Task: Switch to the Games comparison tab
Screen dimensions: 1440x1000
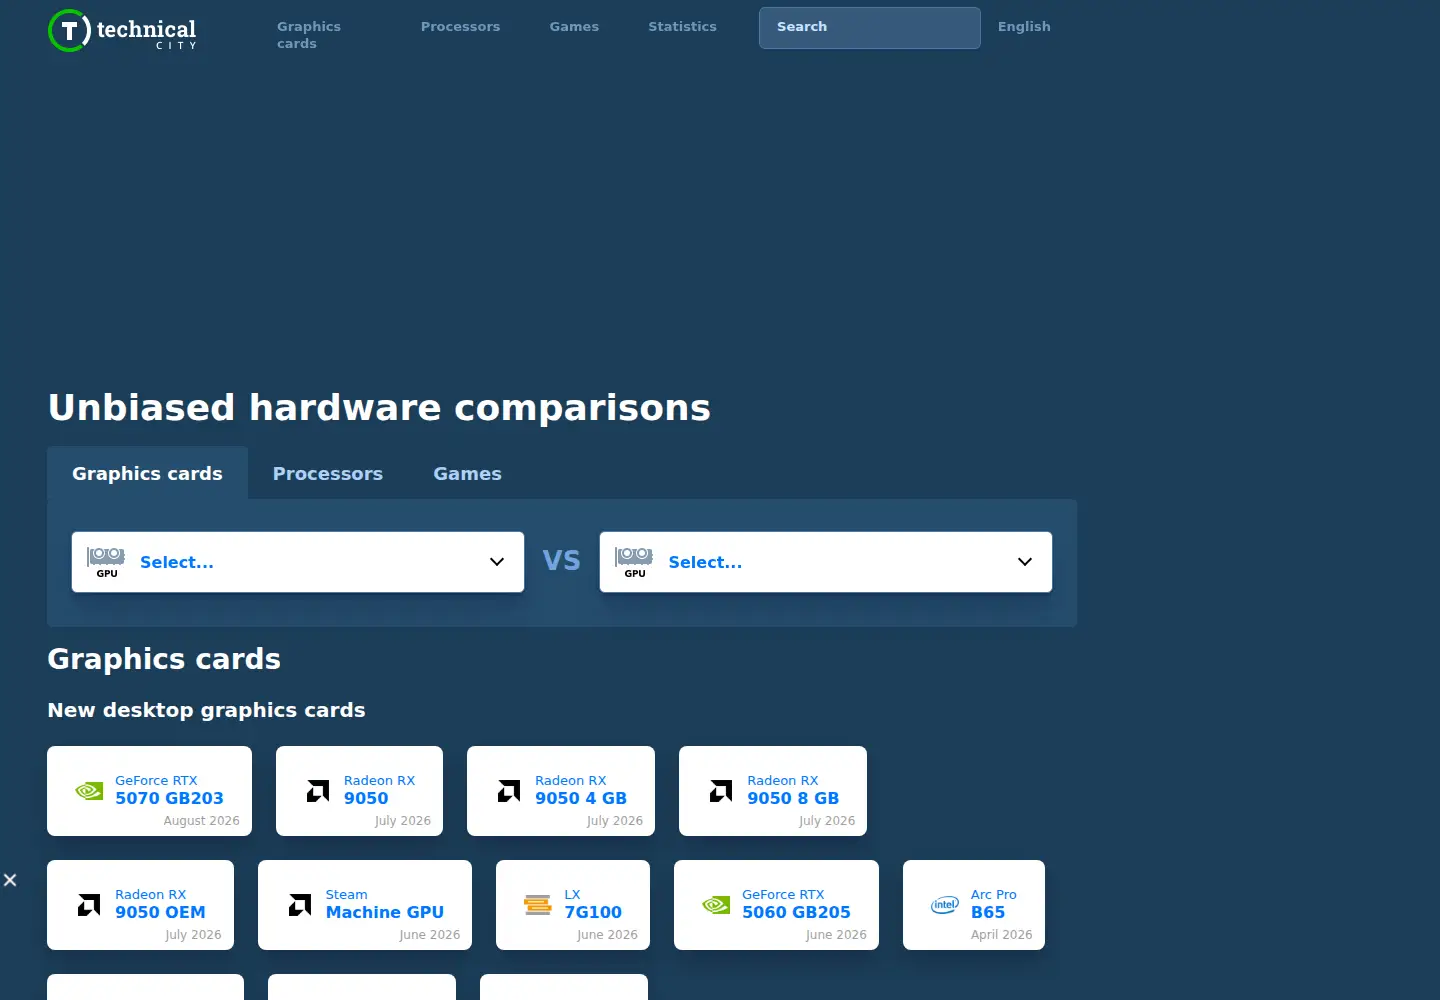Action: 467,474
